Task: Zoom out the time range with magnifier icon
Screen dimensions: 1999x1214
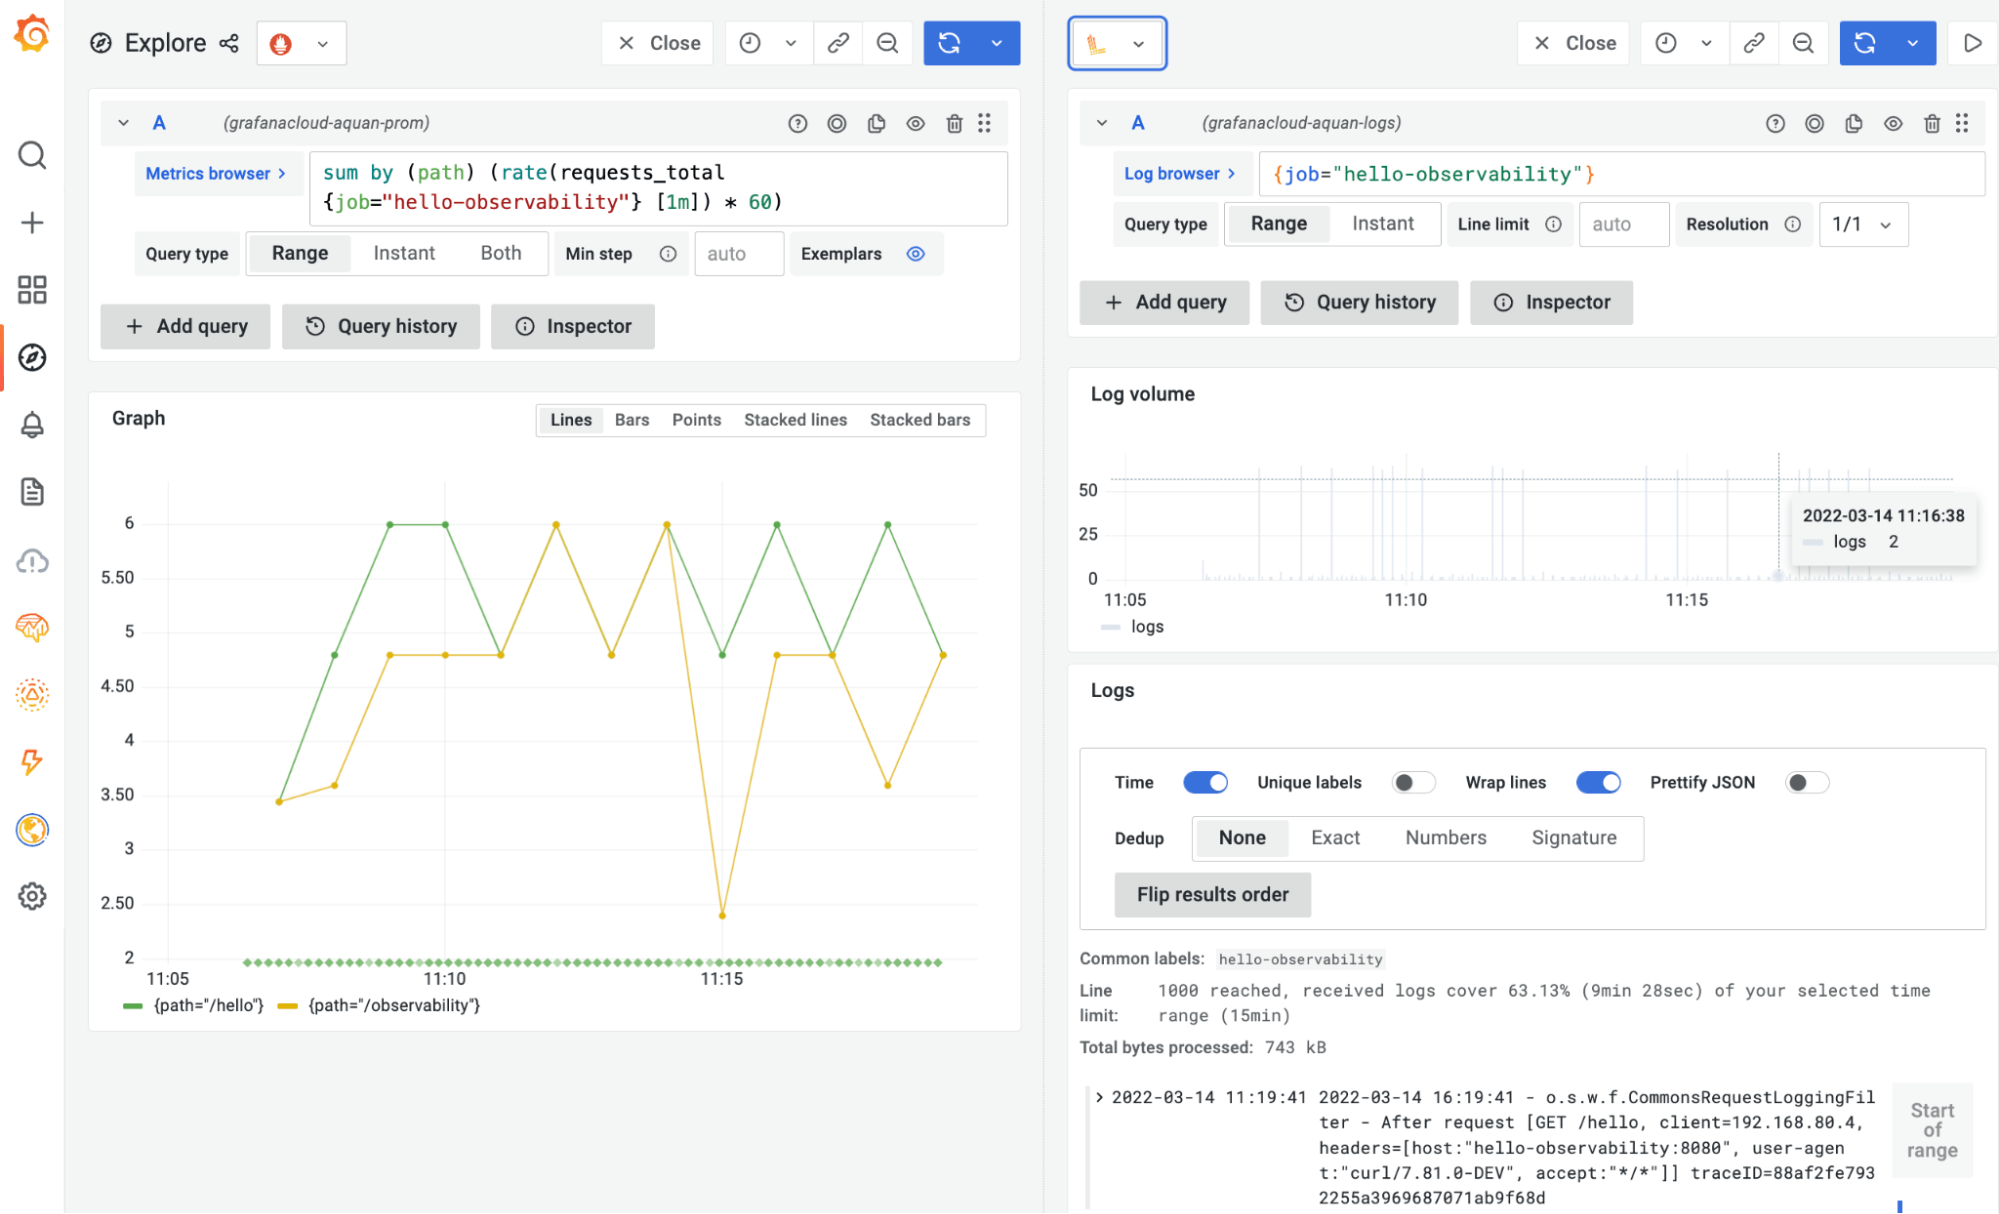Action: tap(888, 43)
